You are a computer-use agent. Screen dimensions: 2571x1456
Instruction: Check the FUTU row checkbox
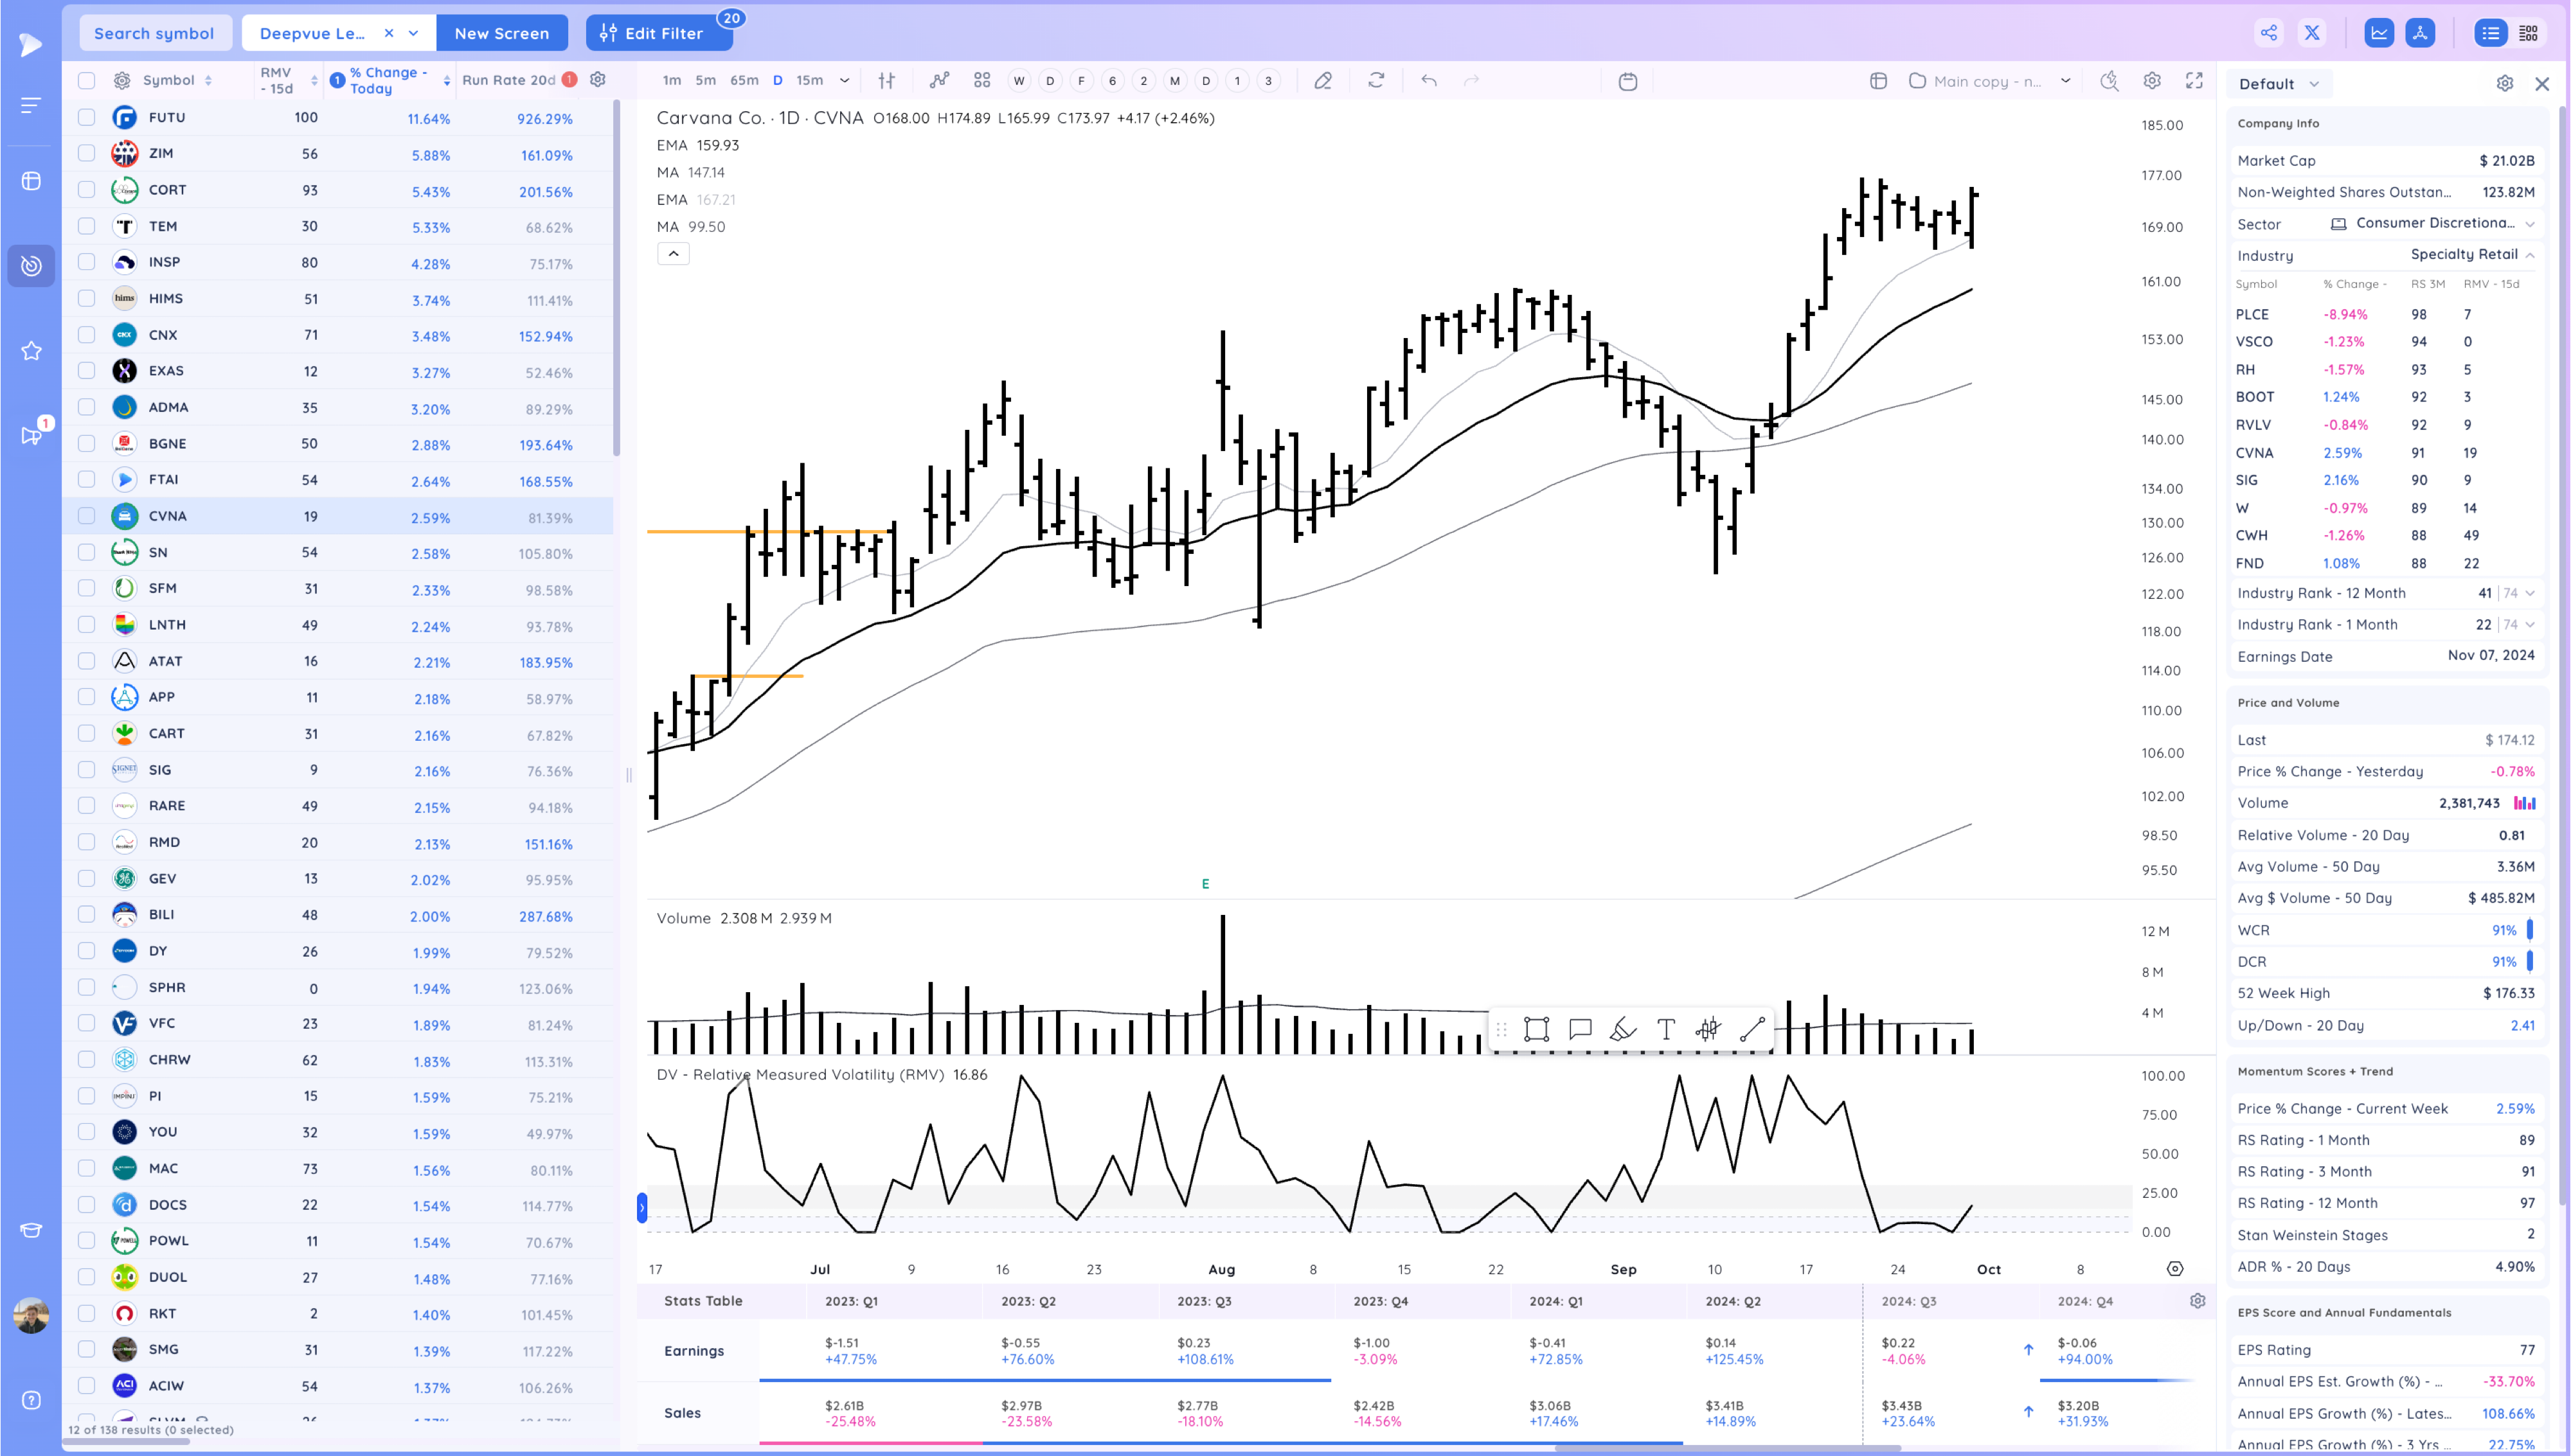87,118
